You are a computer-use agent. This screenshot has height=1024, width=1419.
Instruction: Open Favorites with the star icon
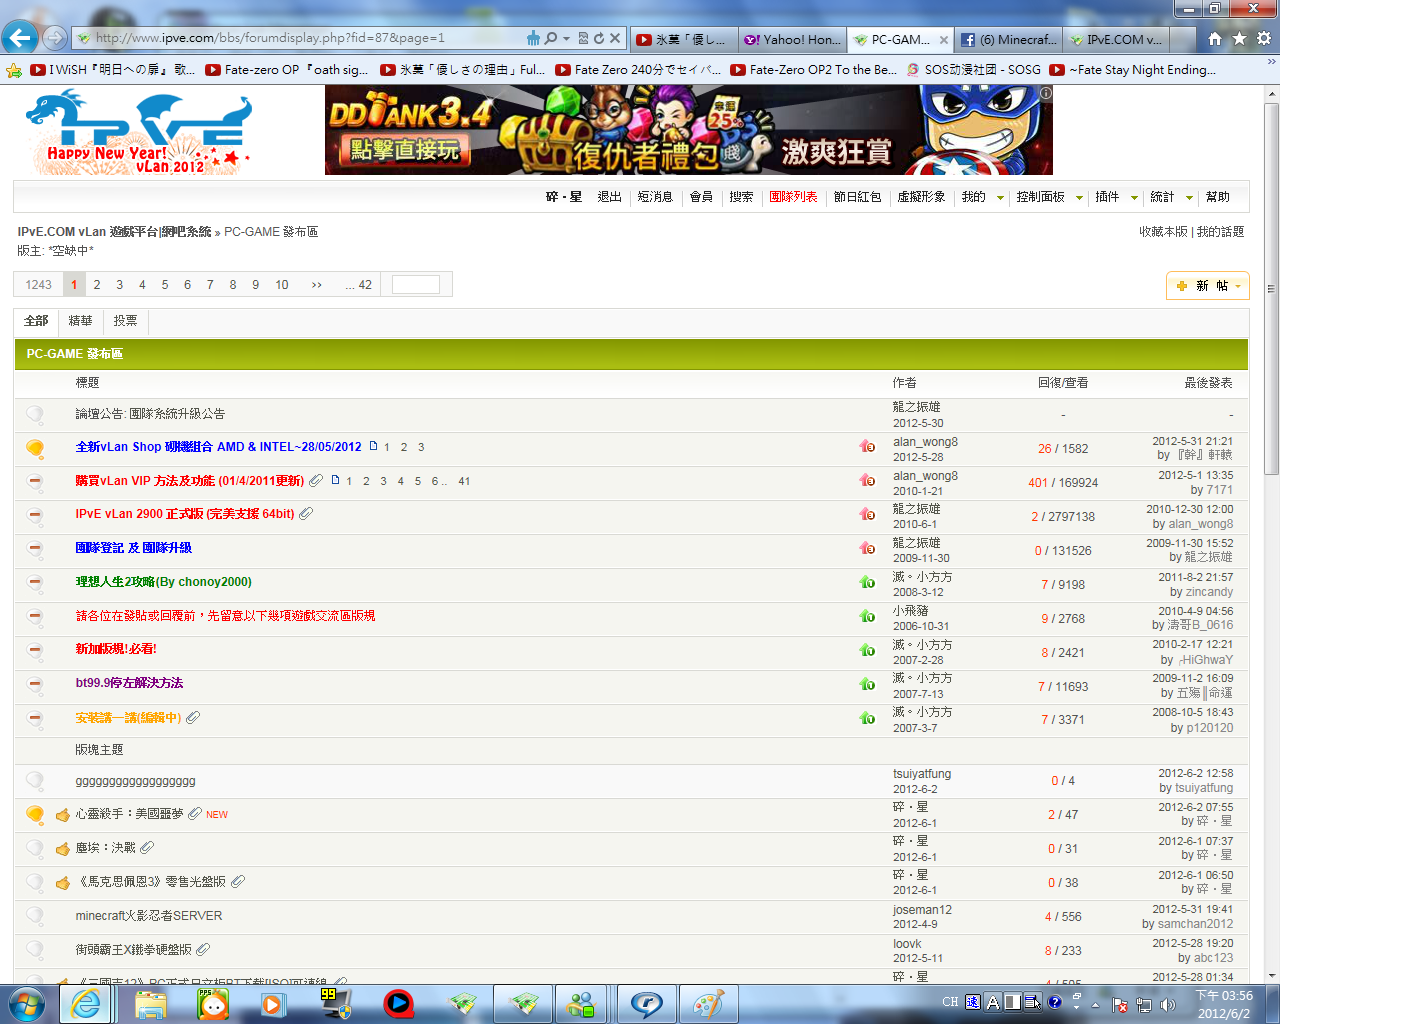pyautogui.click(x=1239, y=38)
